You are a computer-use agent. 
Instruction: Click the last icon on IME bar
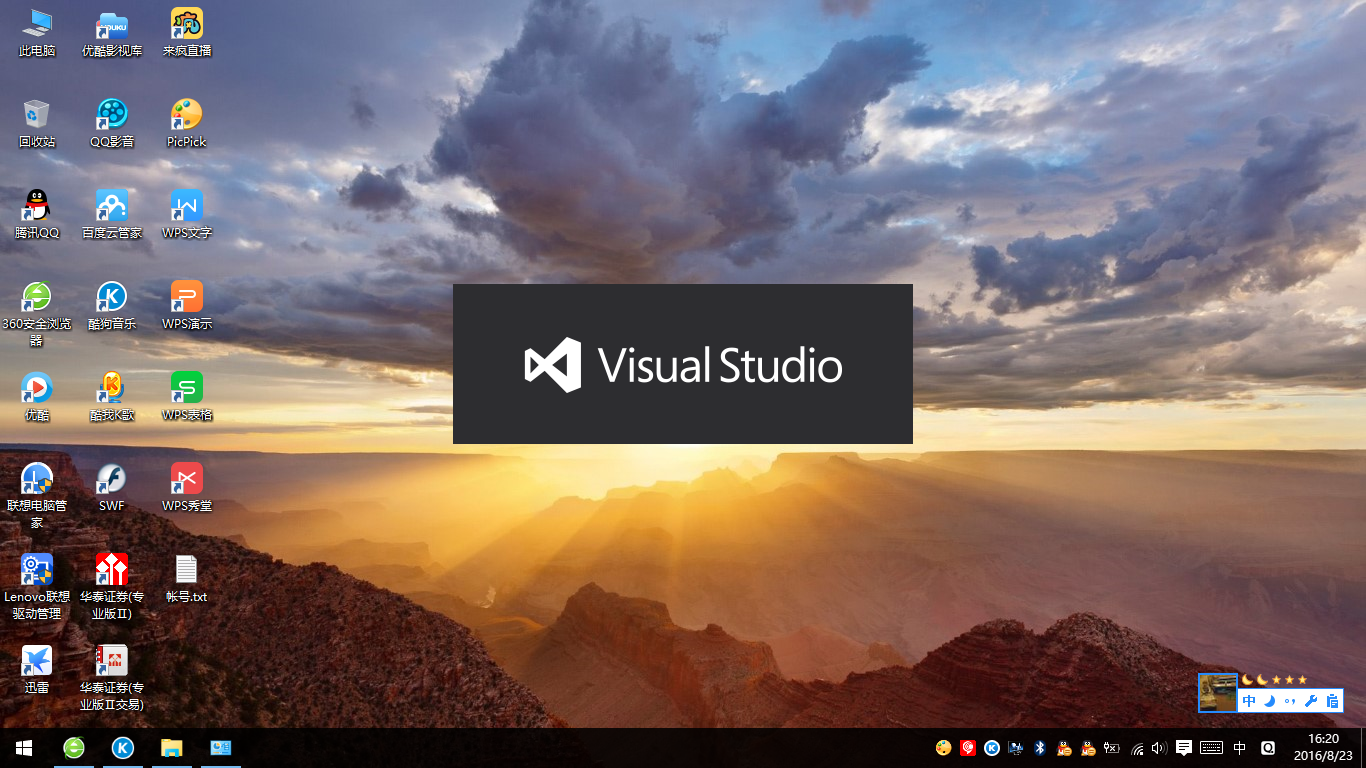click(x=1332, y=701)
